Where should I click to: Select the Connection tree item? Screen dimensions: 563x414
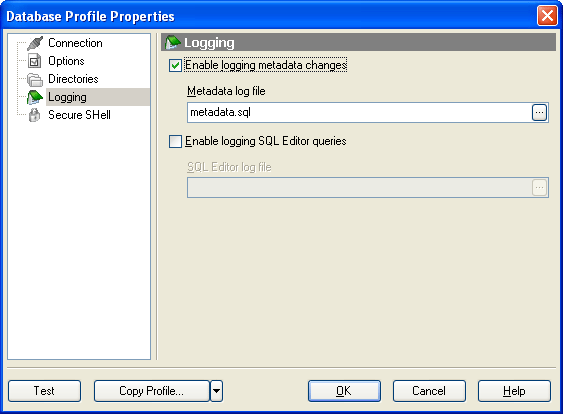[75, 43]
